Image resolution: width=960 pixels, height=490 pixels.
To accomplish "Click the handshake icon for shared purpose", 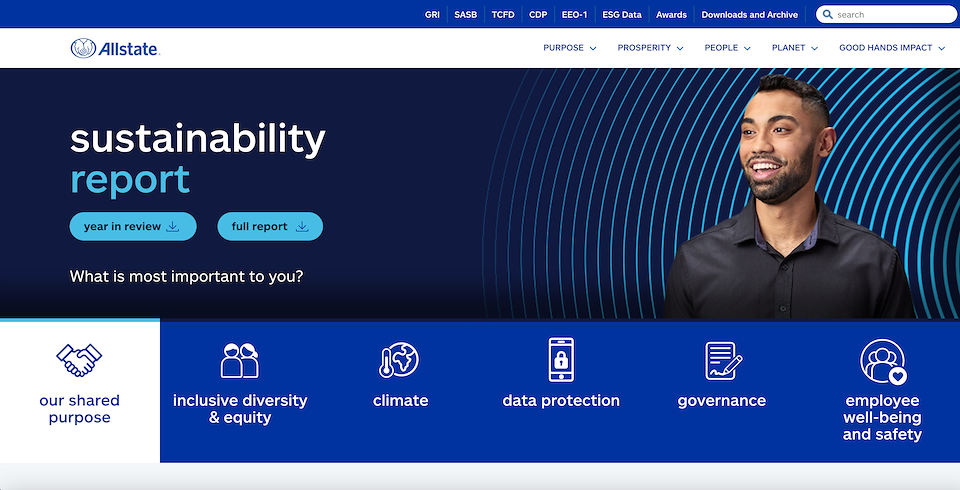I will (x=79, y=360).
